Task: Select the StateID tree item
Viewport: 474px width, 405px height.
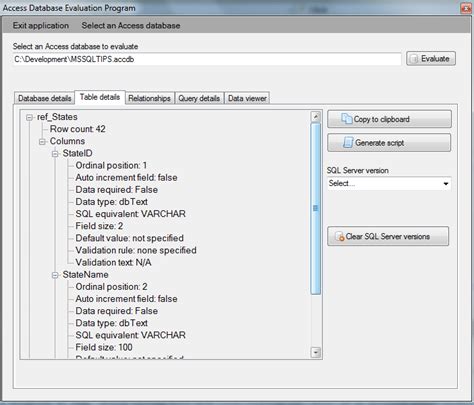Action: pyautogui.click(x=77, y=153)
